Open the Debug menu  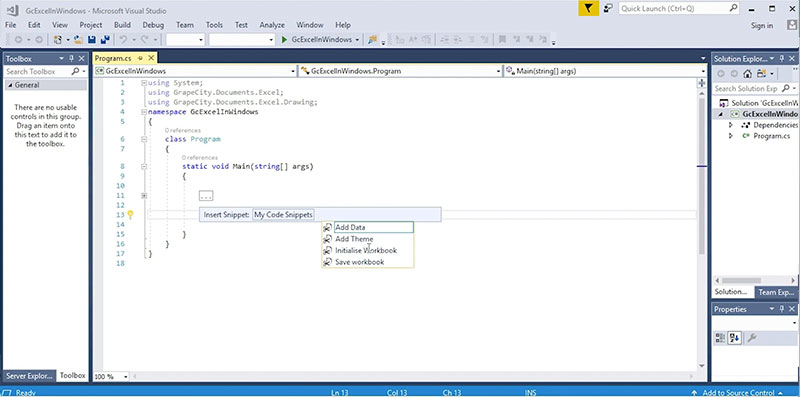(153, 25)
